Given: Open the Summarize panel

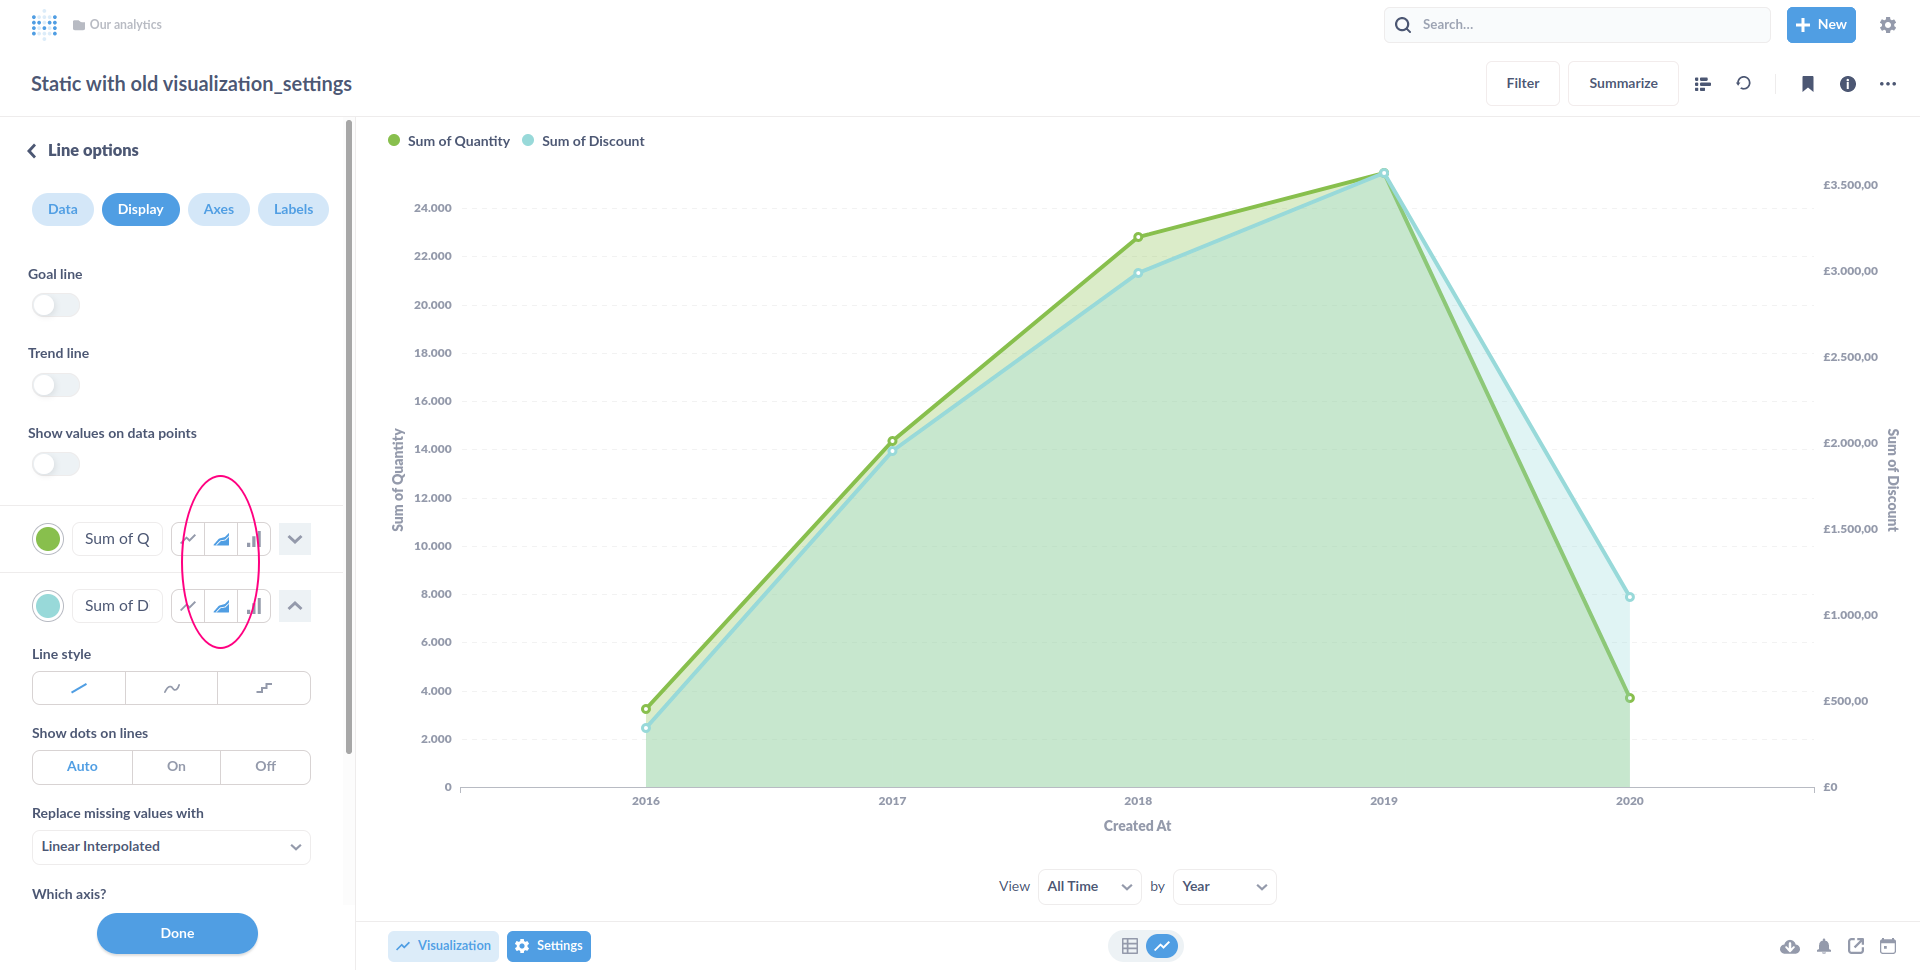Looking at the screenshot, I should [x=1622, y=83].
